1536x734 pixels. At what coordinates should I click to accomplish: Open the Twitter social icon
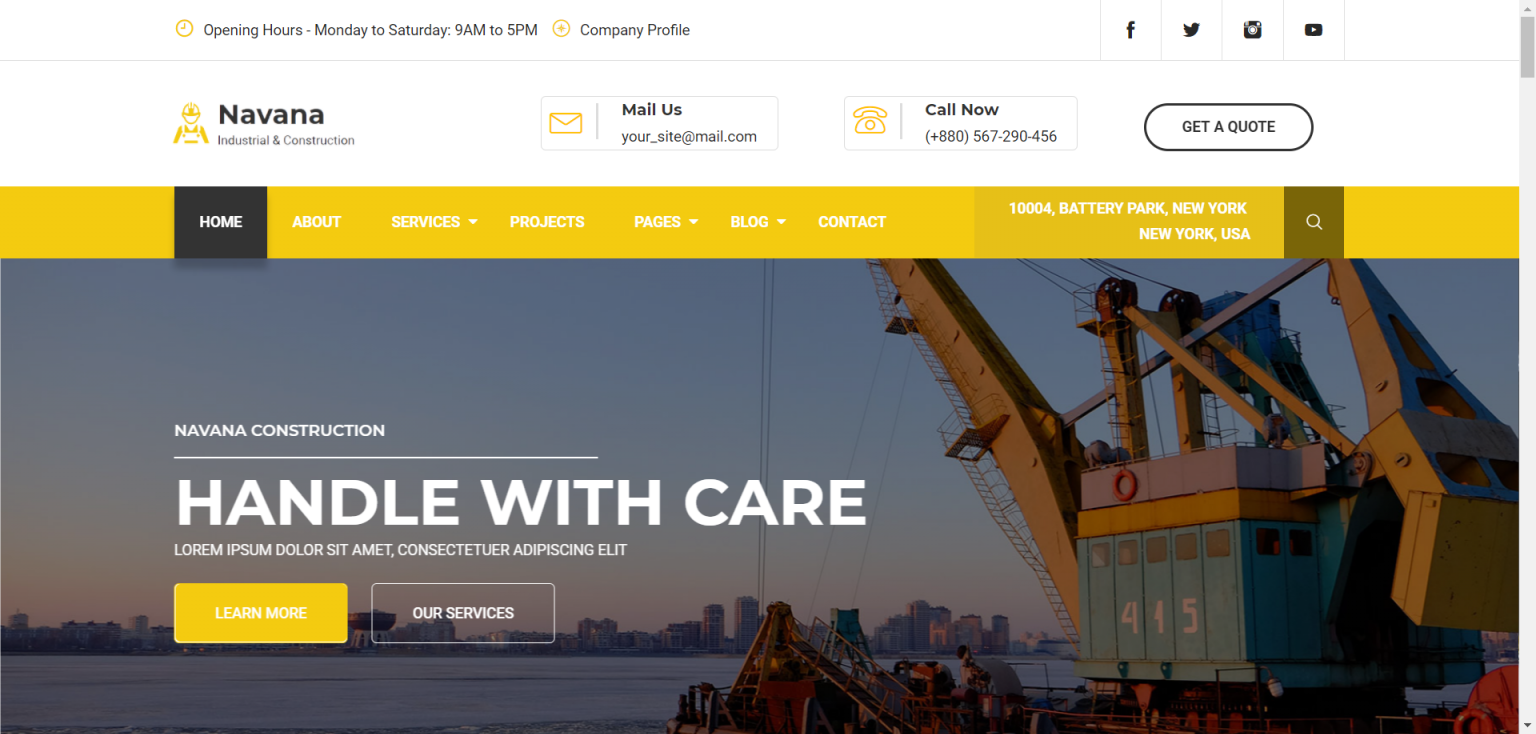[1191, 30]
